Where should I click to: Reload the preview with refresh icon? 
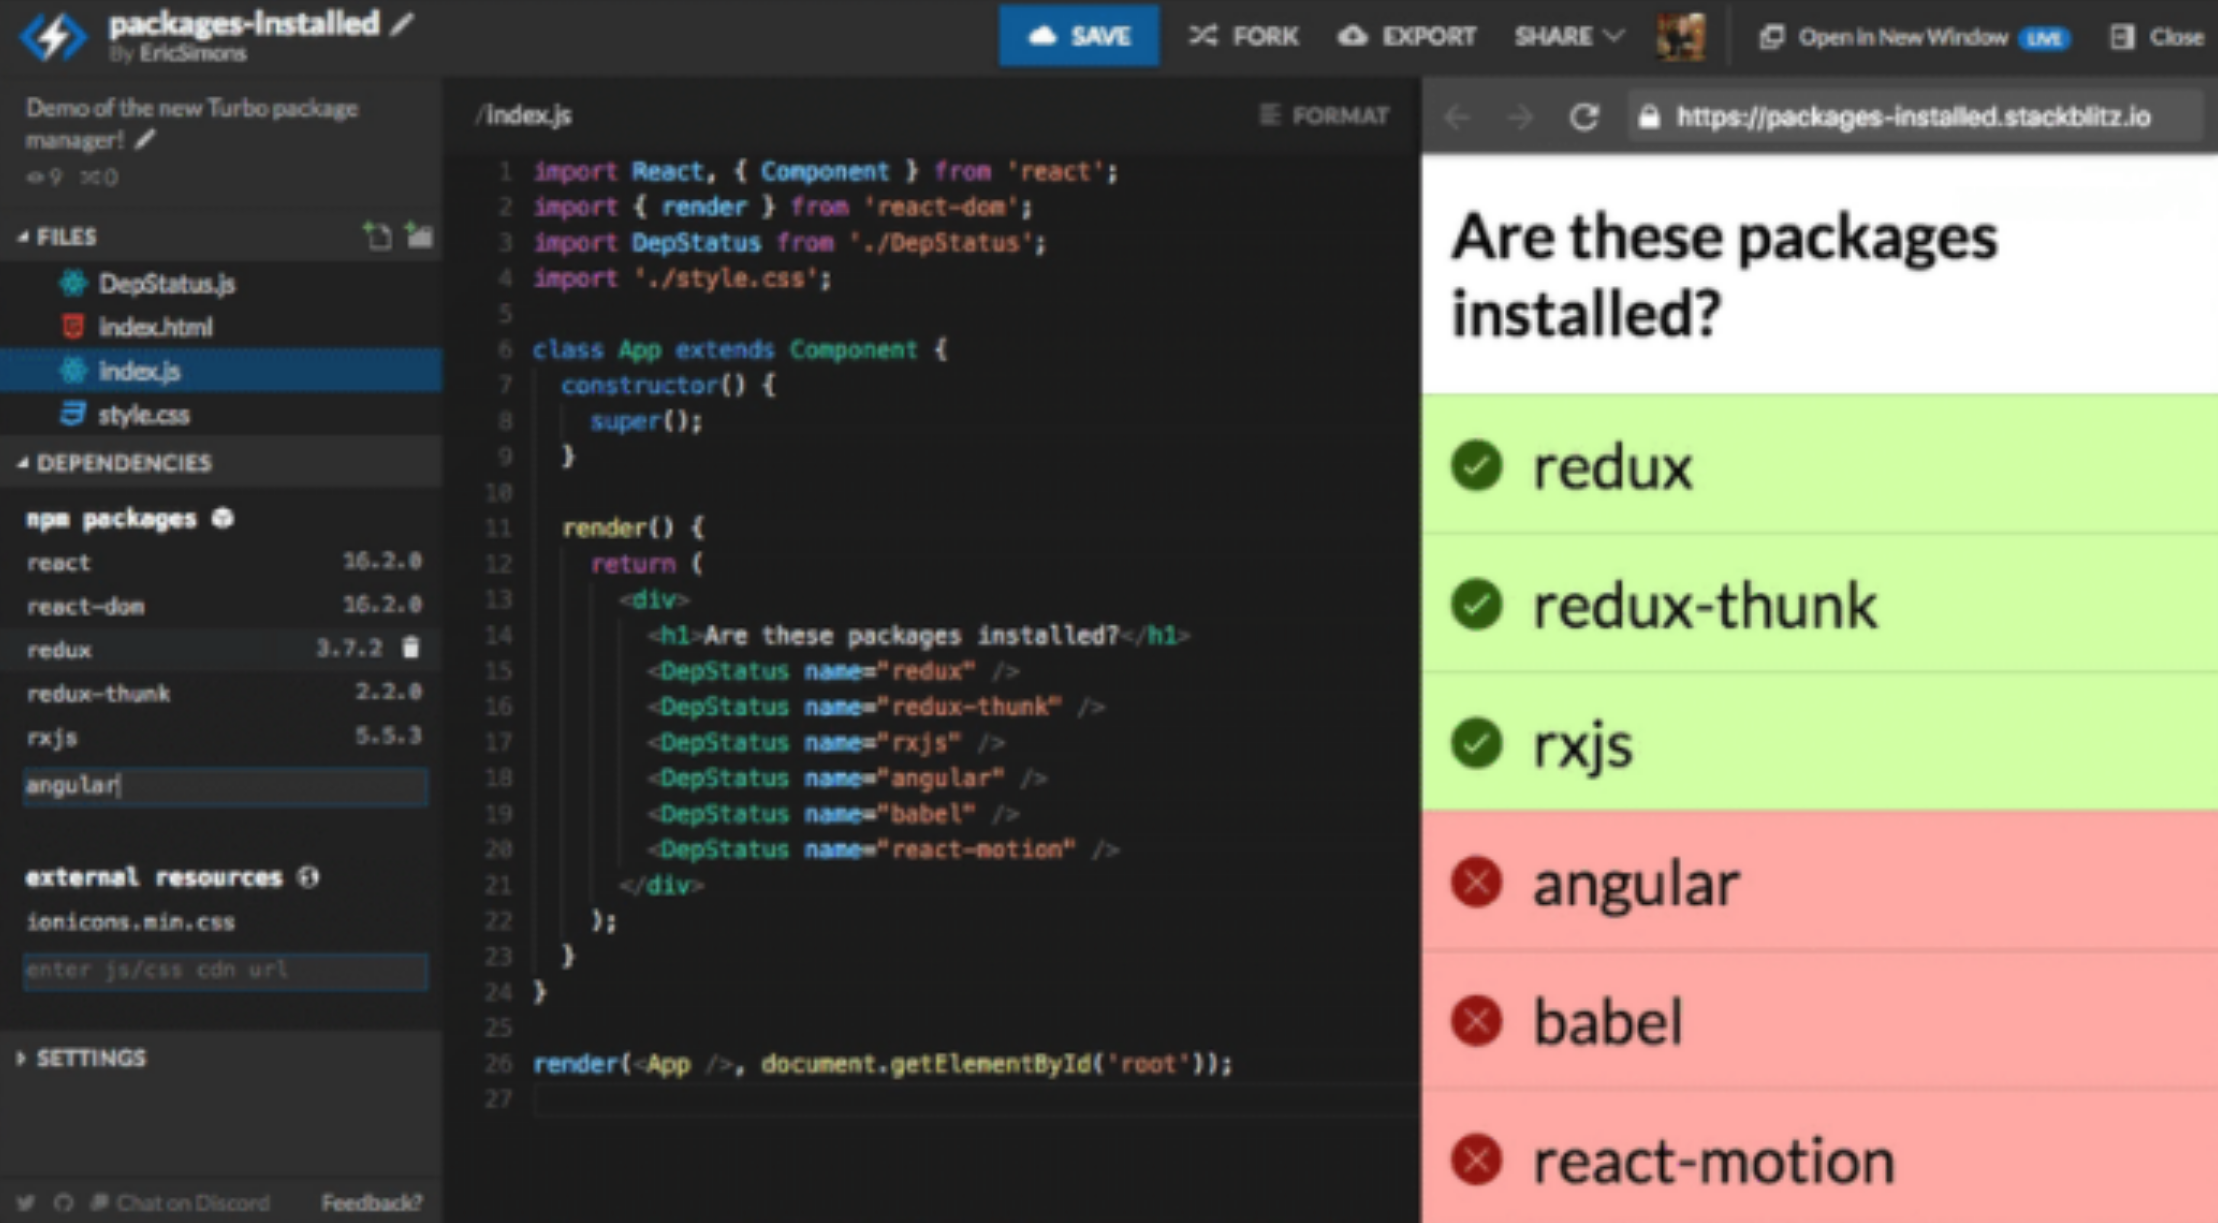pos(1583,117)
